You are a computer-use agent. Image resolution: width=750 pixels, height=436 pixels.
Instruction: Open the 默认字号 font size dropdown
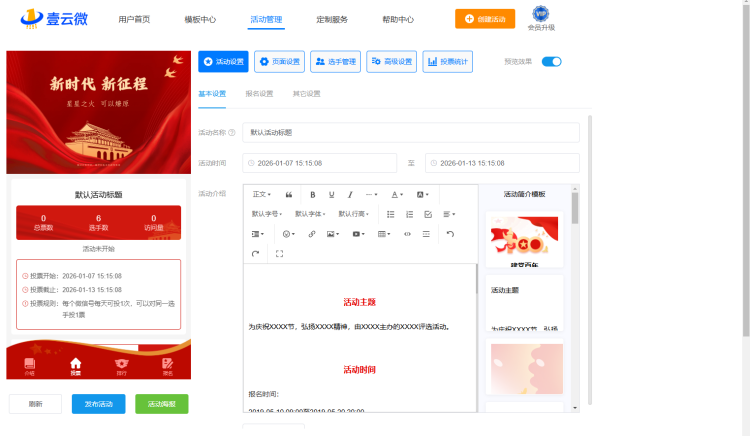pos(267,214)
